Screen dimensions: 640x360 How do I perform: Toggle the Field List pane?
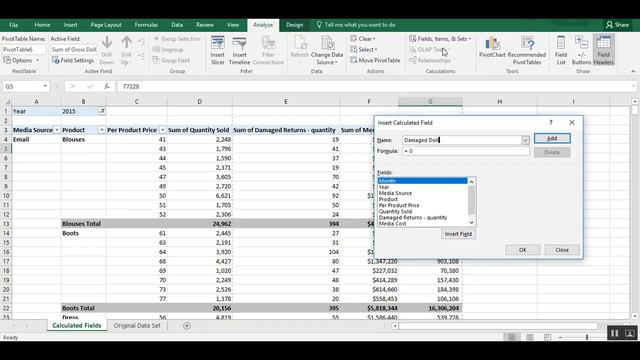561,50
